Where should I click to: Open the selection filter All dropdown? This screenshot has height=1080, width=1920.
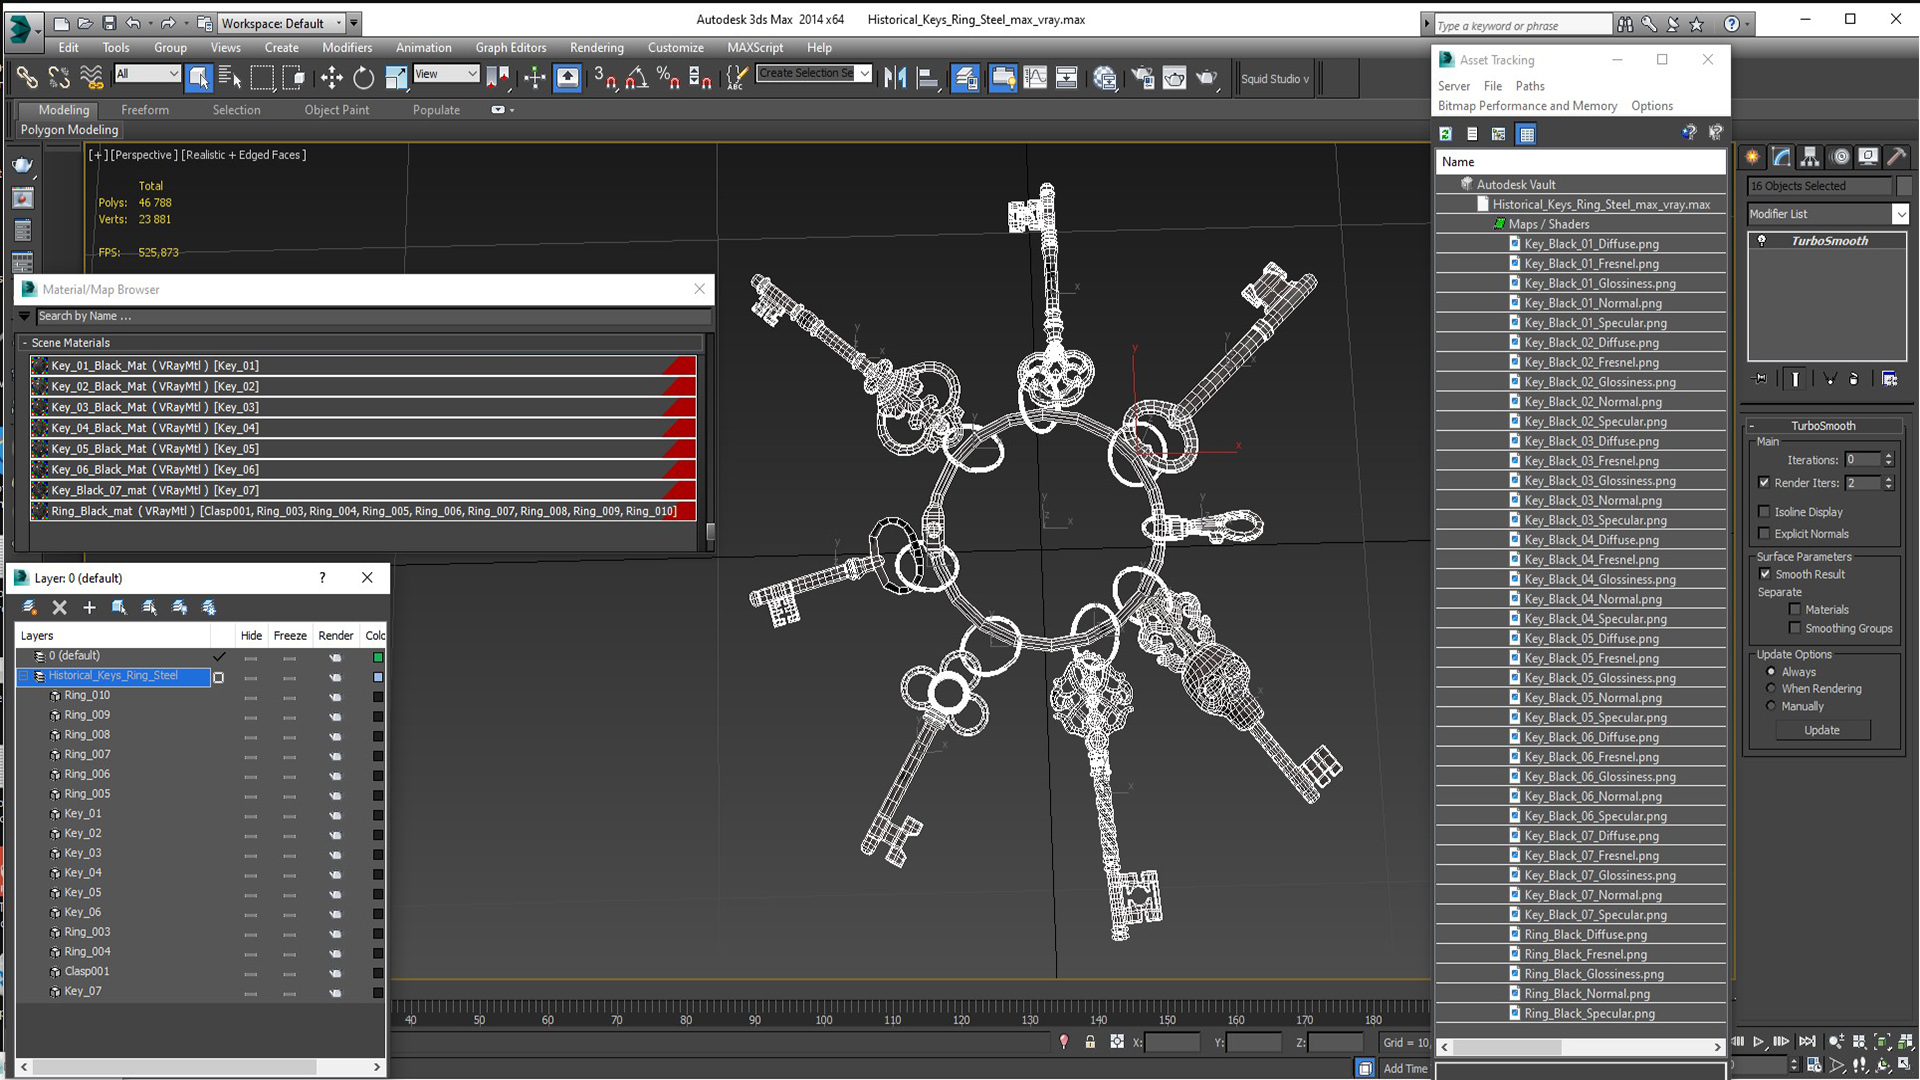click(x=147, y=73)
